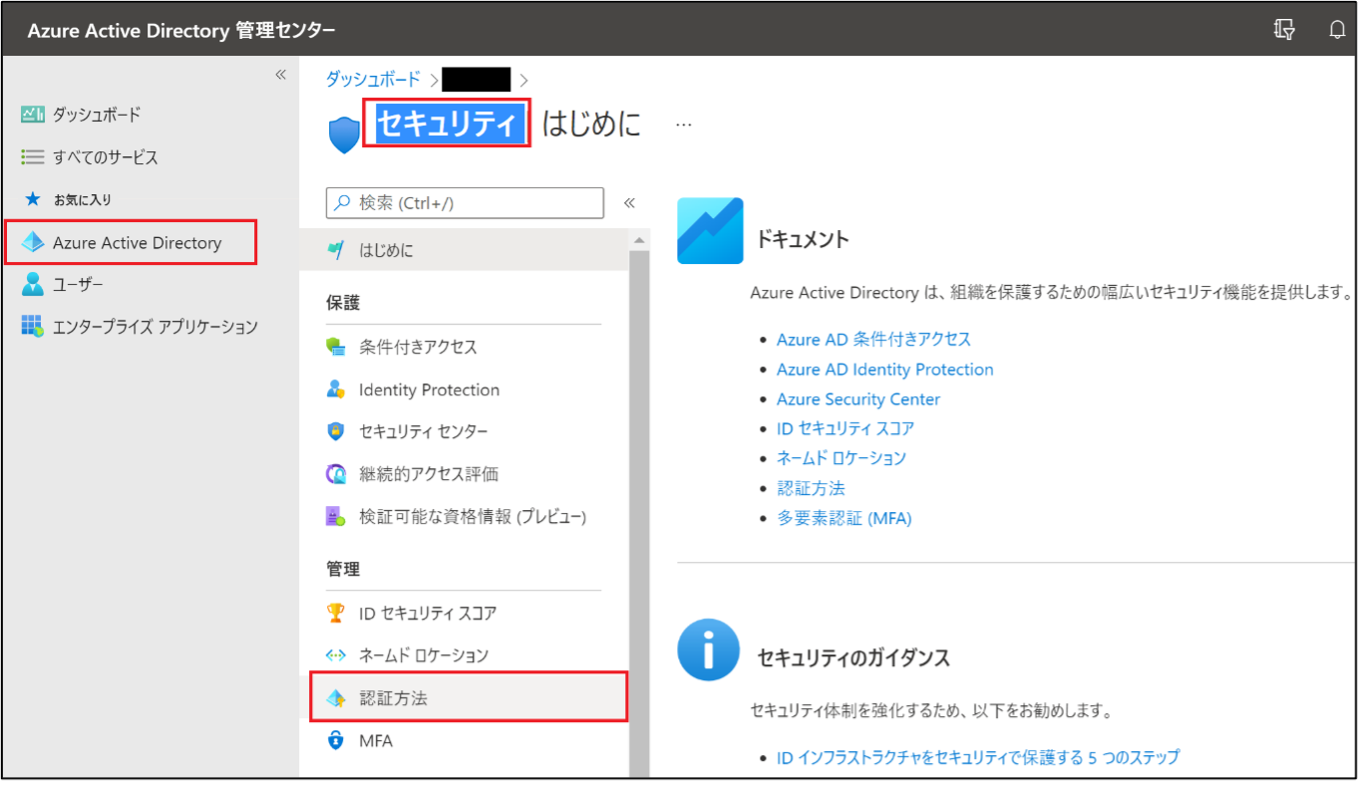Open the ネームド ロケーション document link
The height and width of the screenshot is (785, 1362).
pyautogui.click(x=841, y=458)
